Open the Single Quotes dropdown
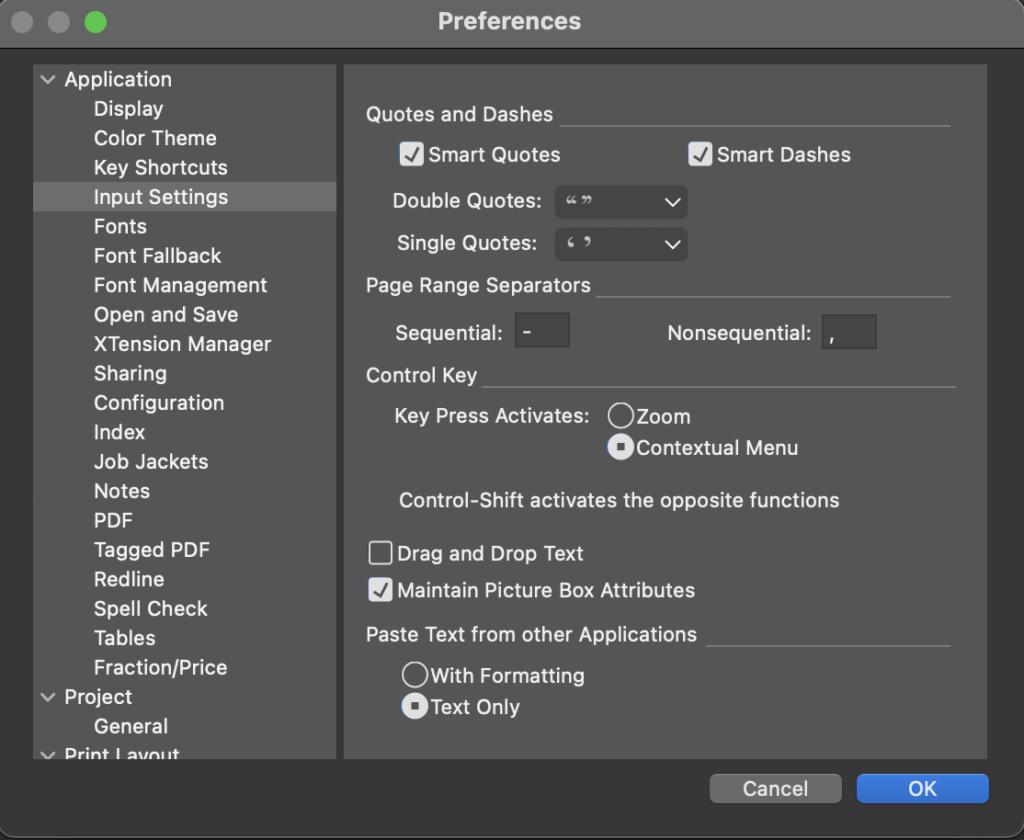 [621, 243]
